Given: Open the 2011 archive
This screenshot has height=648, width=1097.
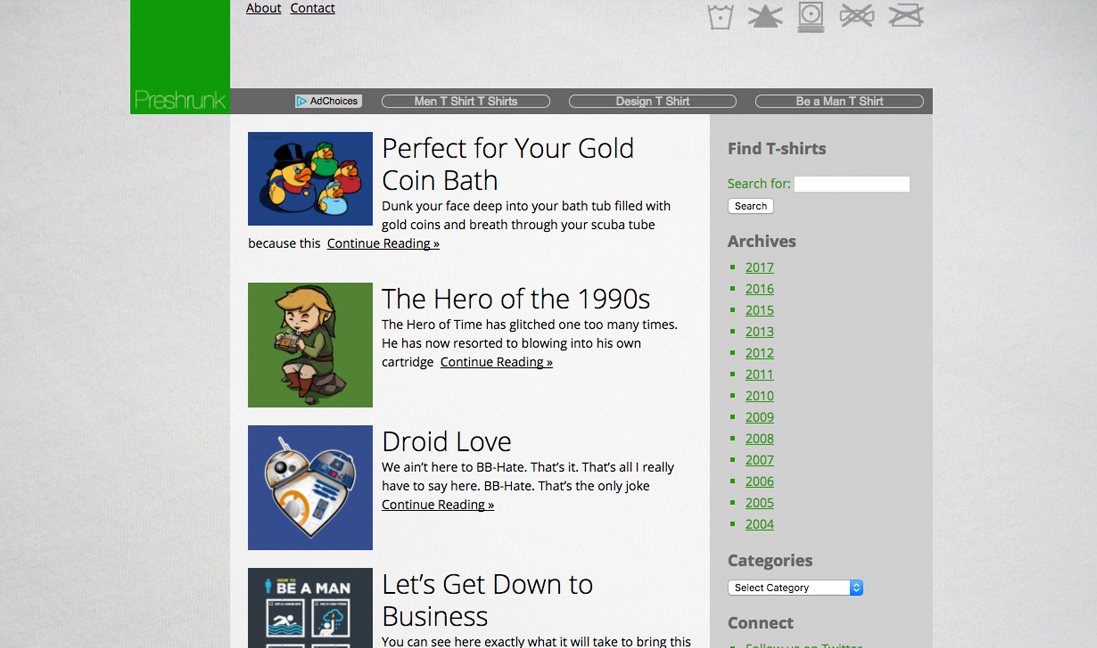Looking at the screenshot, I should 759,374.
